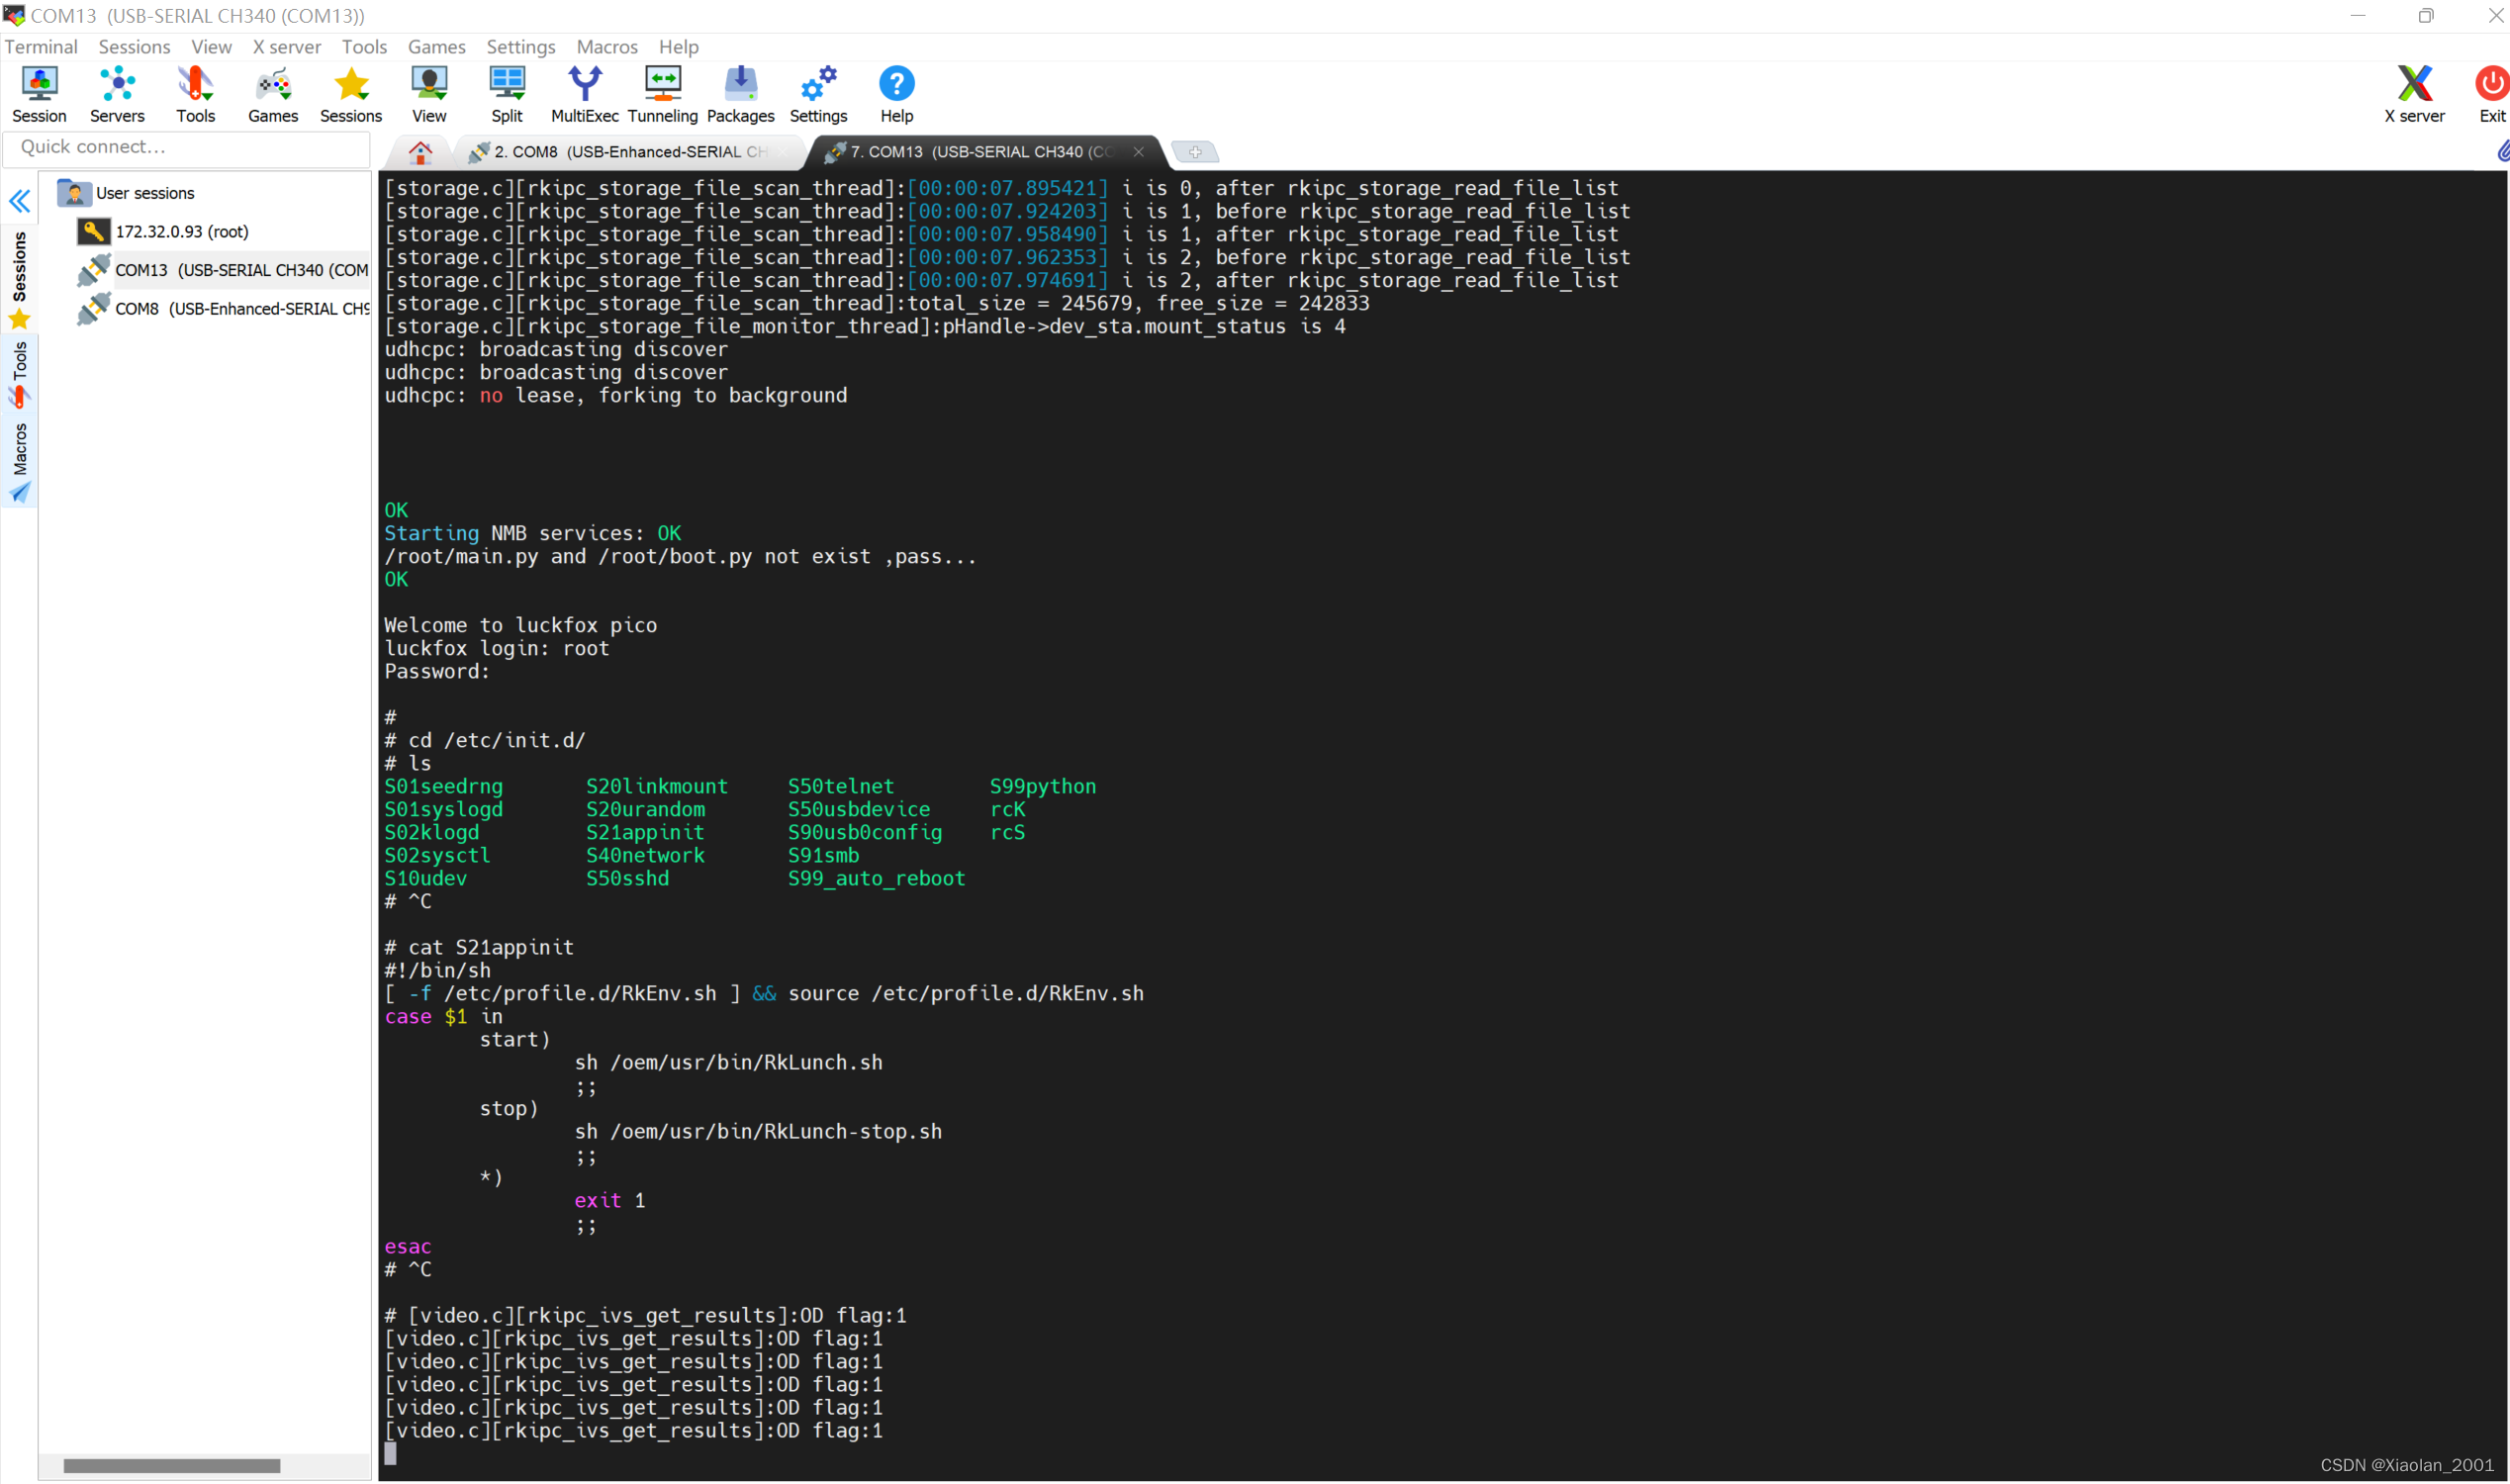Open the Servers tool

tap(117, 94)
